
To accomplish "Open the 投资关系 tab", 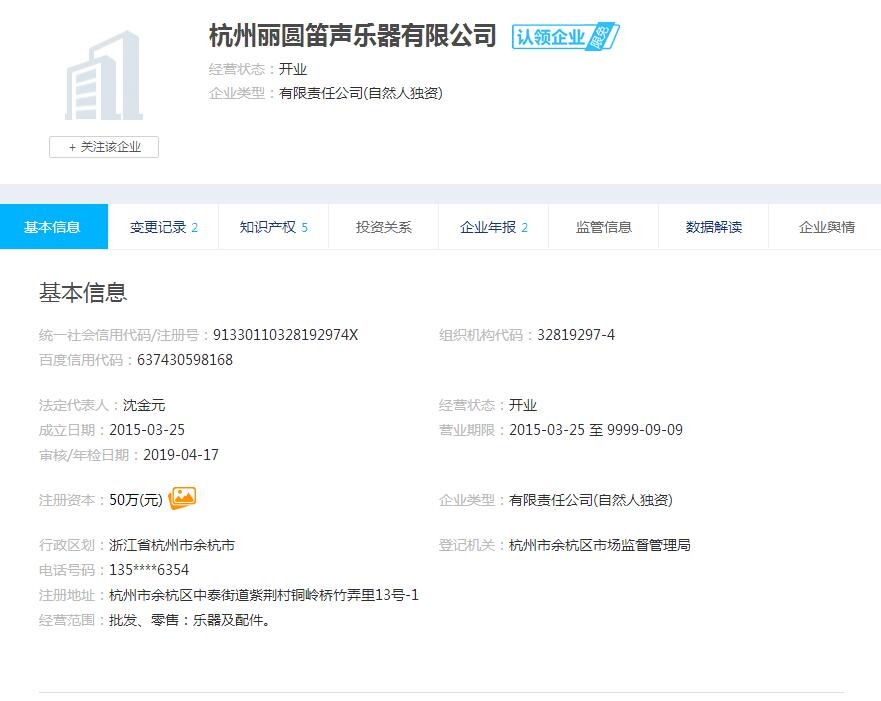I will tap(384, 227).
